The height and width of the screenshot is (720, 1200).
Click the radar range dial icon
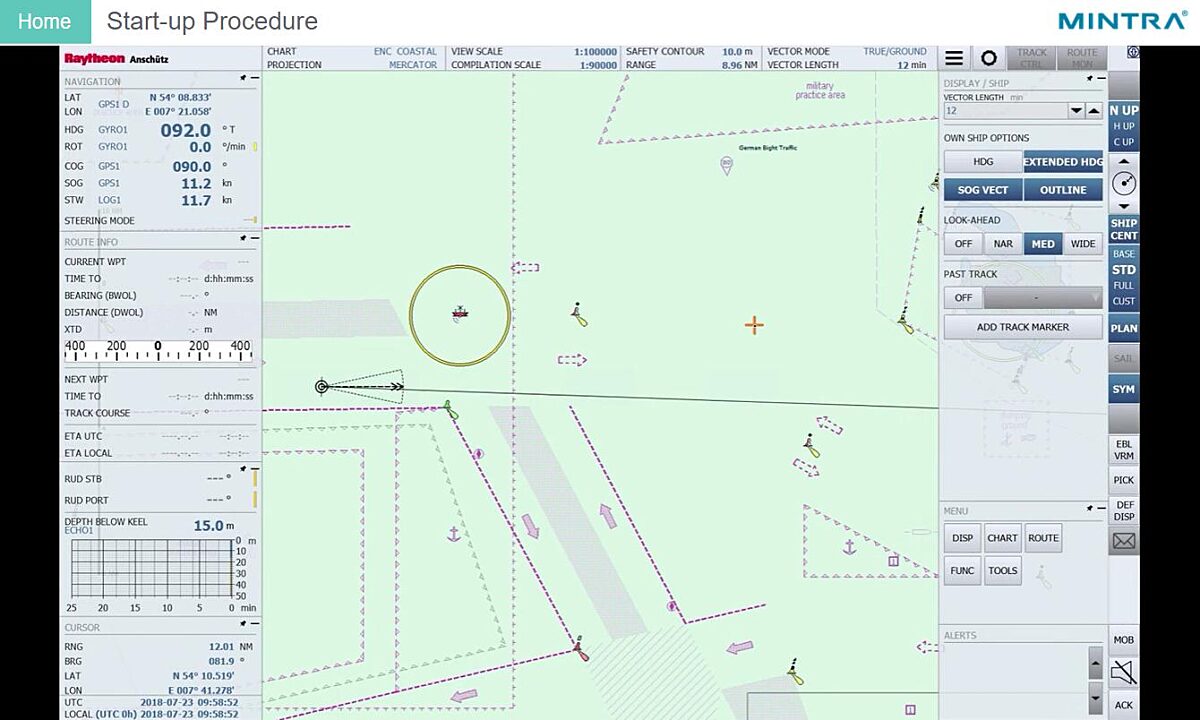tap(1124, 183)
